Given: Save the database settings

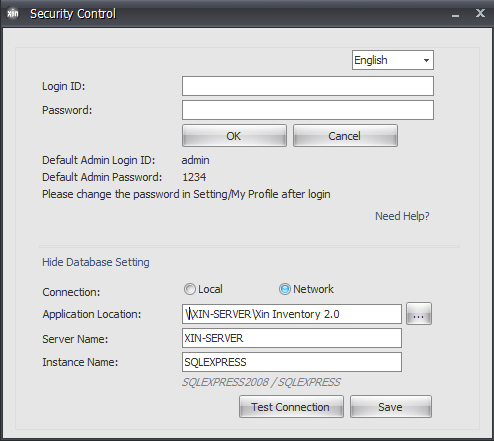Looking at the screenshot, I should click(391, 407).
